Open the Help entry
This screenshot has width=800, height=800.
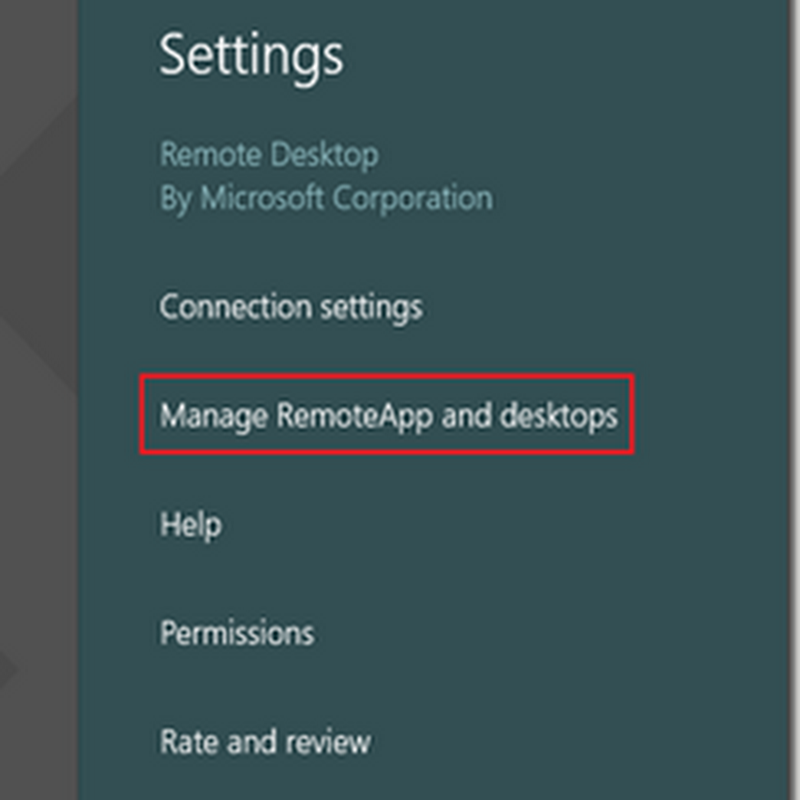click(190, 524)
